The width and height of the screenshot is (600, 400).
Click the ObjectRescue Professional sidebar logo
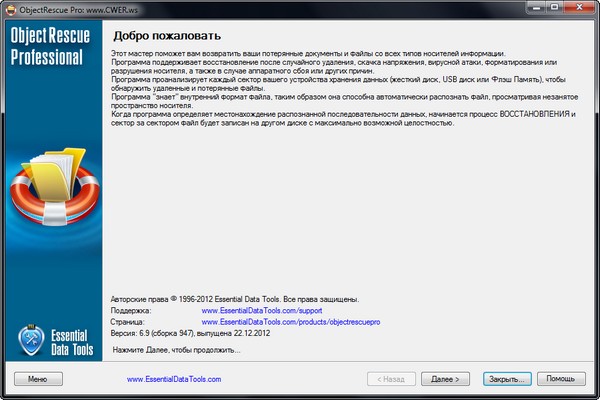pyautogui.click(x=48, y=49)
